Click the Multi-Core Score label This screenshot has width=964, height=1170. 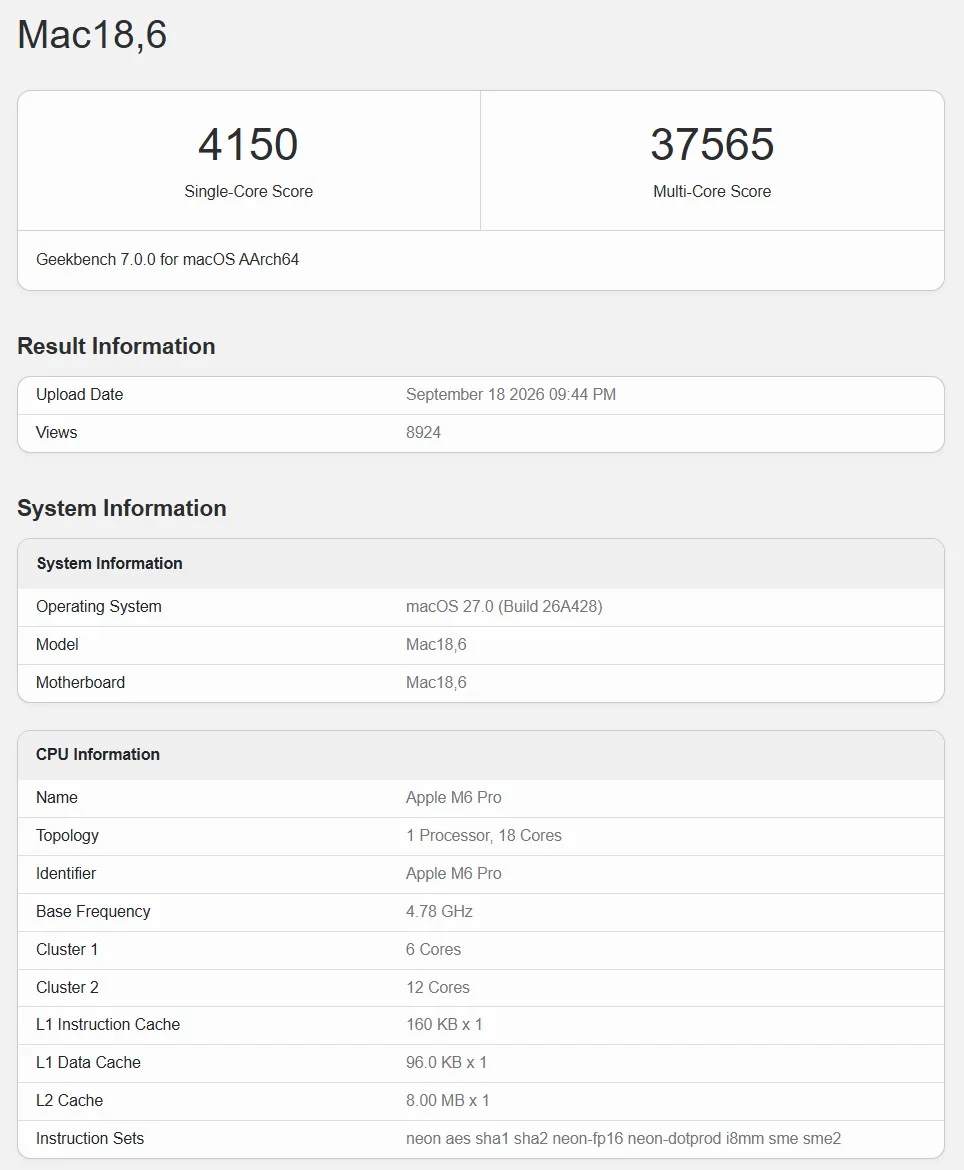click(x=712, y=192)
